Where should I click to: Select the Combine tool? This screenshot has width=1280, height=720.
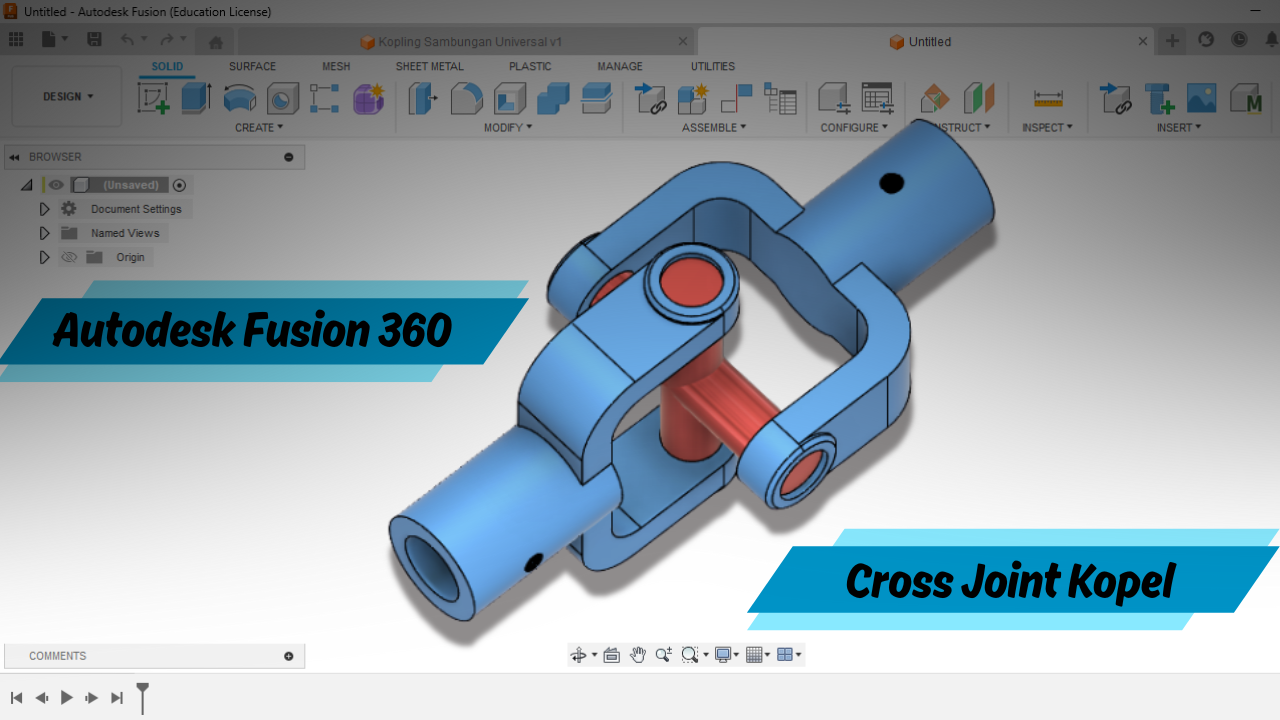[x=553, y=98]
